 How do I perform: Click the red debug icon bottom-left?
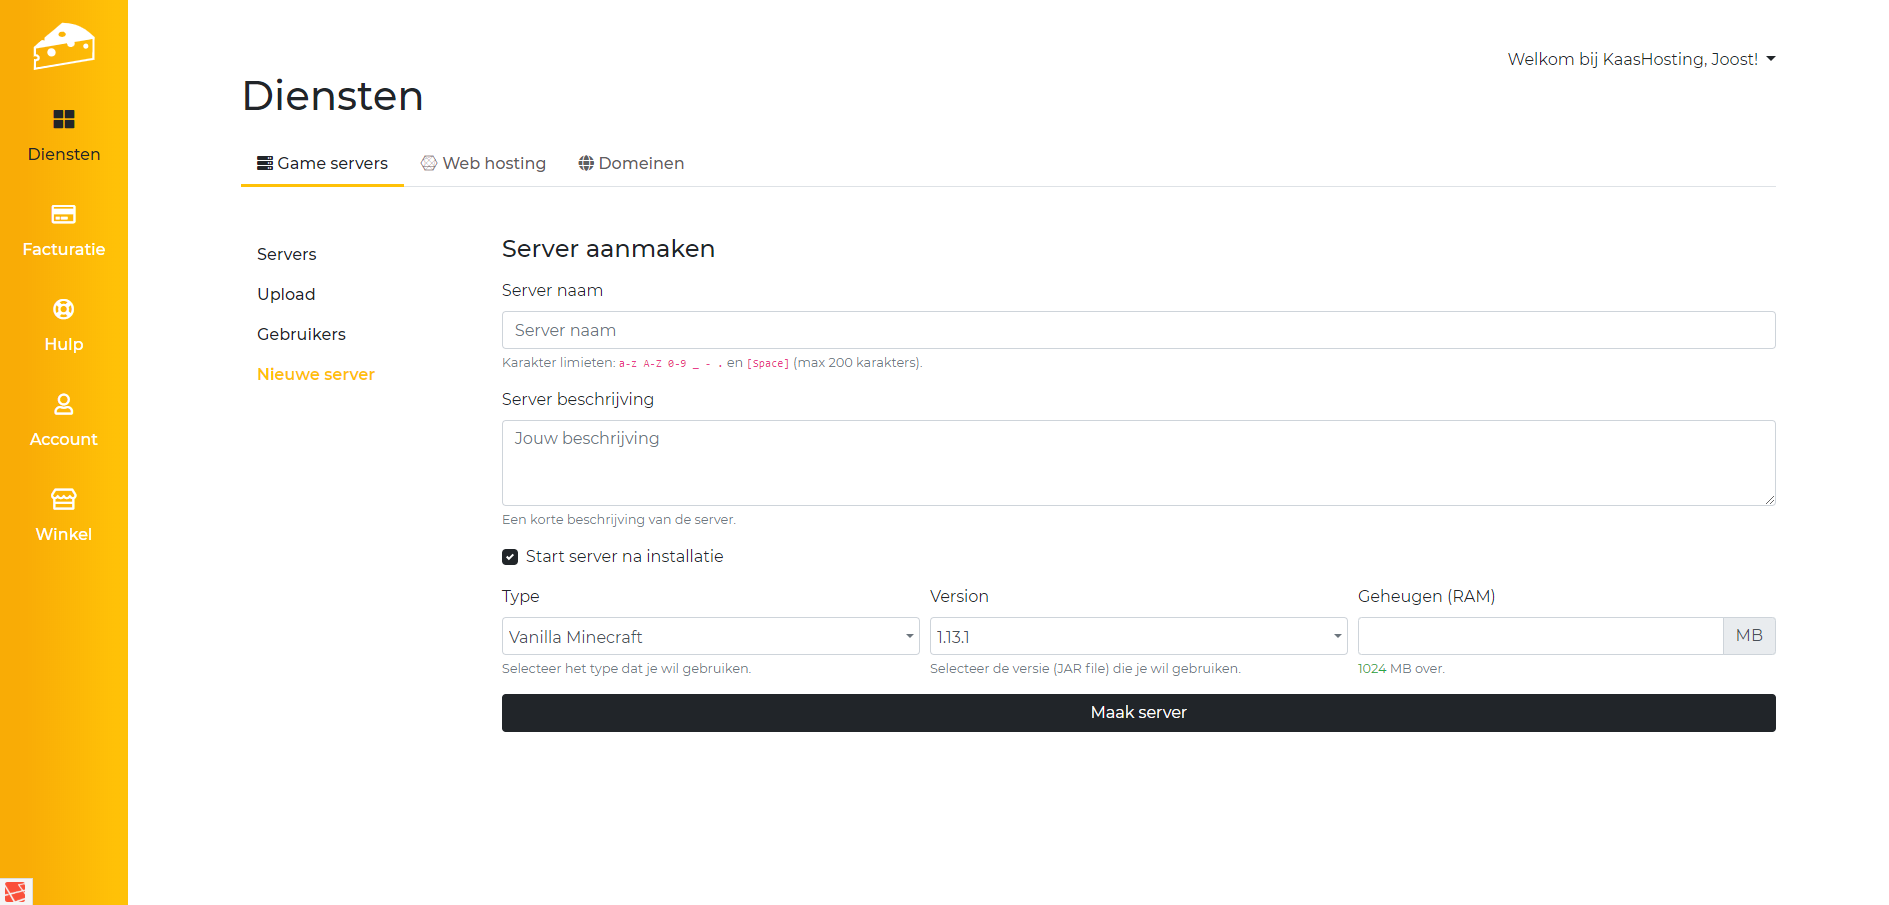coord(15,892)
